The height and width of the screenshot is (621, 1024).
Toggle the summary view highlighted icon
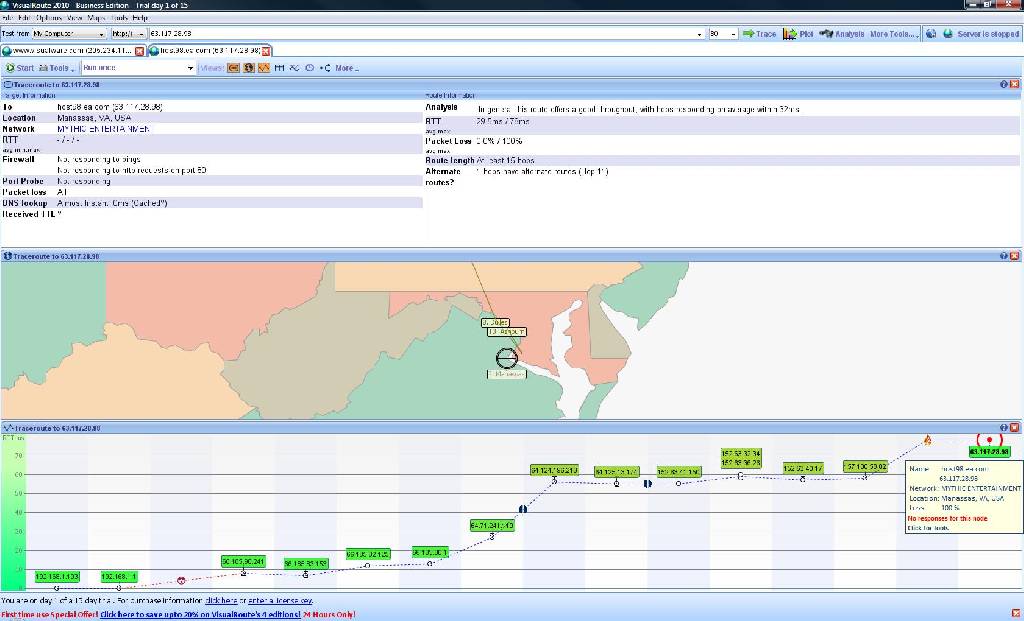pos(233,68)
